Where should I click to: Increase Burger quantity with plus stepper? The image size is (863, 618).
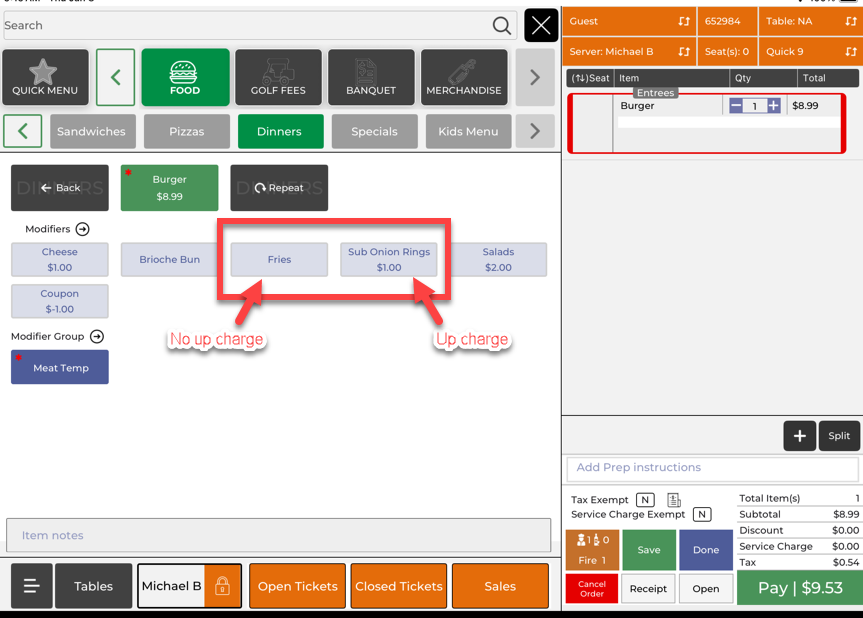773,106
